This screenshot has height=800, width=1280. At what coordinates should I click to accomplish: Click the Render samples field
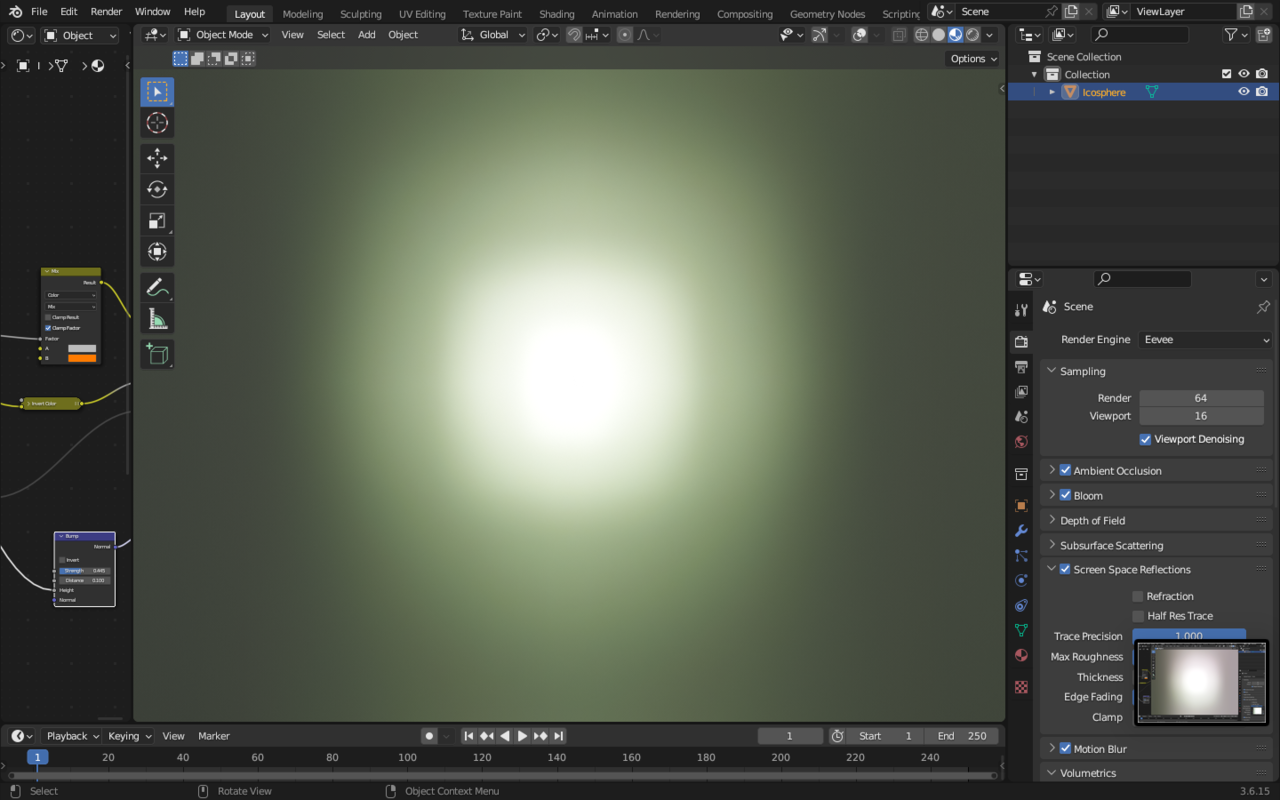[1201, 398]
